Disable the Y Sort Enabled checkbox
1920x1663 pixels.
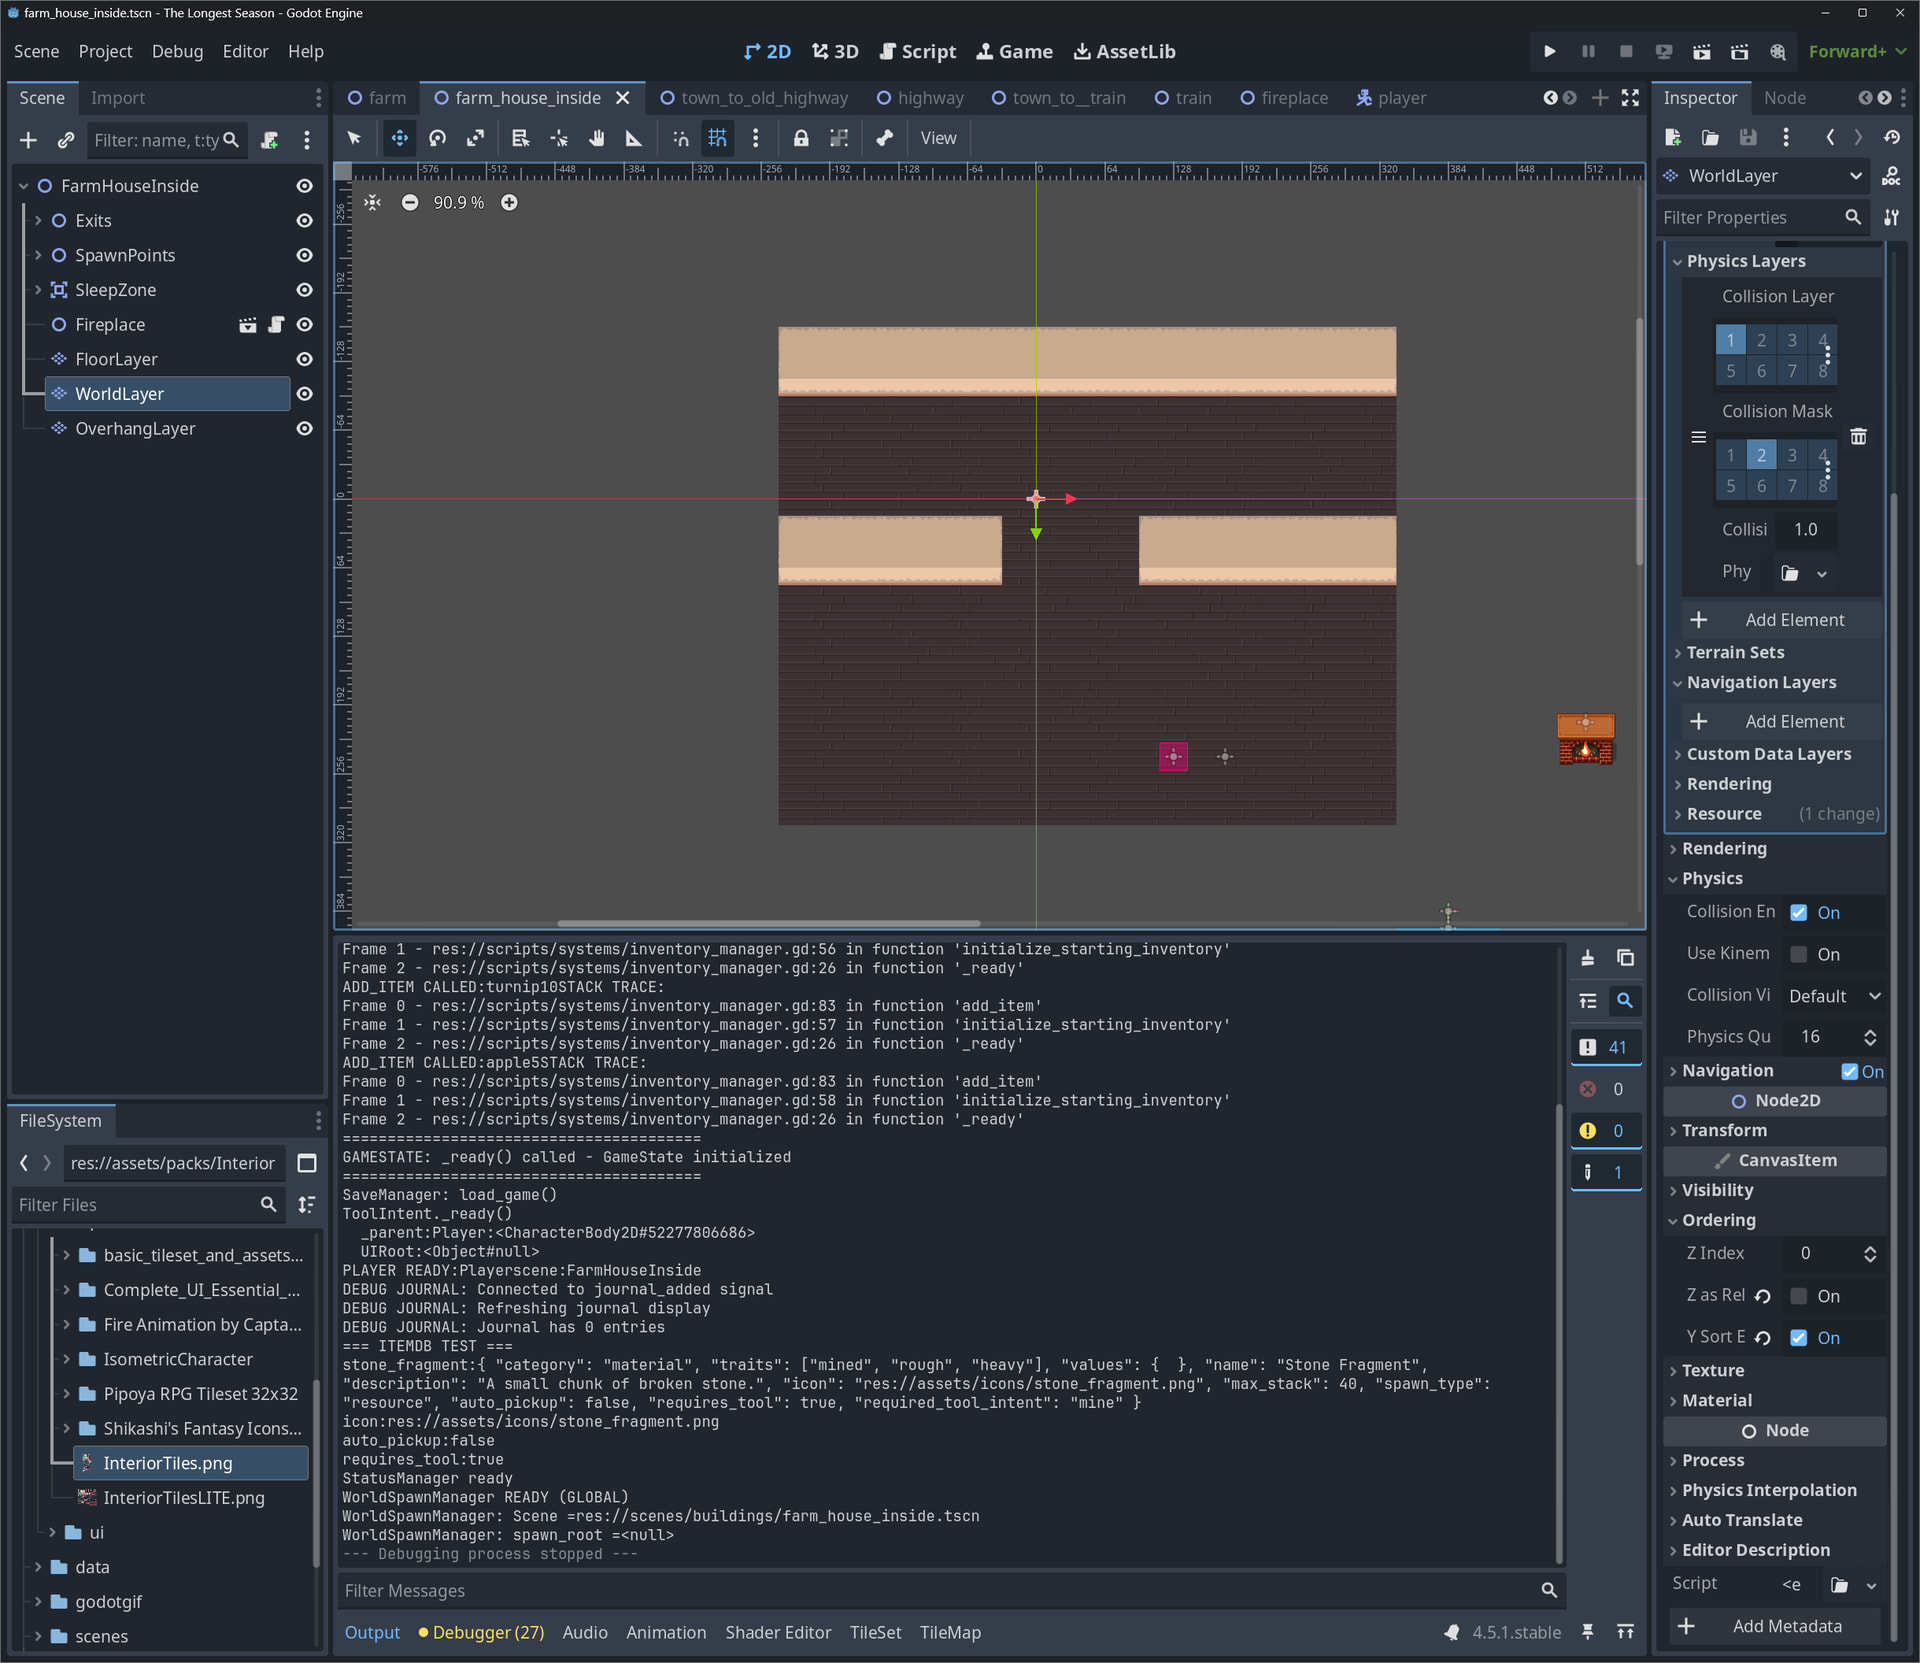click(x=1799, y=1338)
